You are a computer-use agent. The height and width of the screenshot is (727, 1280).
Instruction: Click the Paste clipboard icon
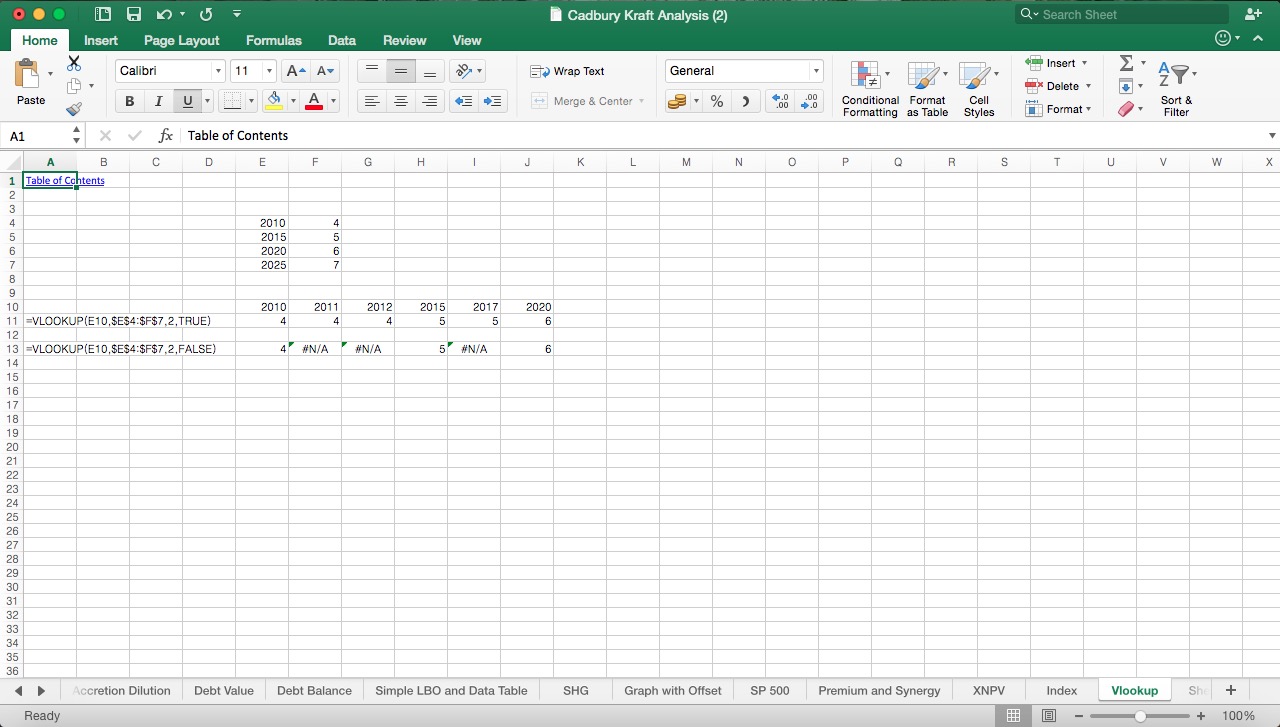27,75
